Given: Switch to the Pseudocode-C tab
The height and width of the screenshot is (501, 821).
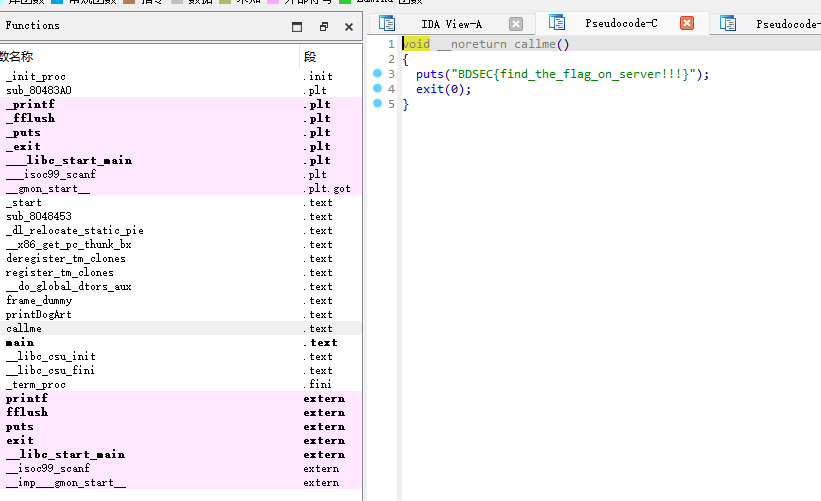Looking at the screenshot, I should point(621,23).
